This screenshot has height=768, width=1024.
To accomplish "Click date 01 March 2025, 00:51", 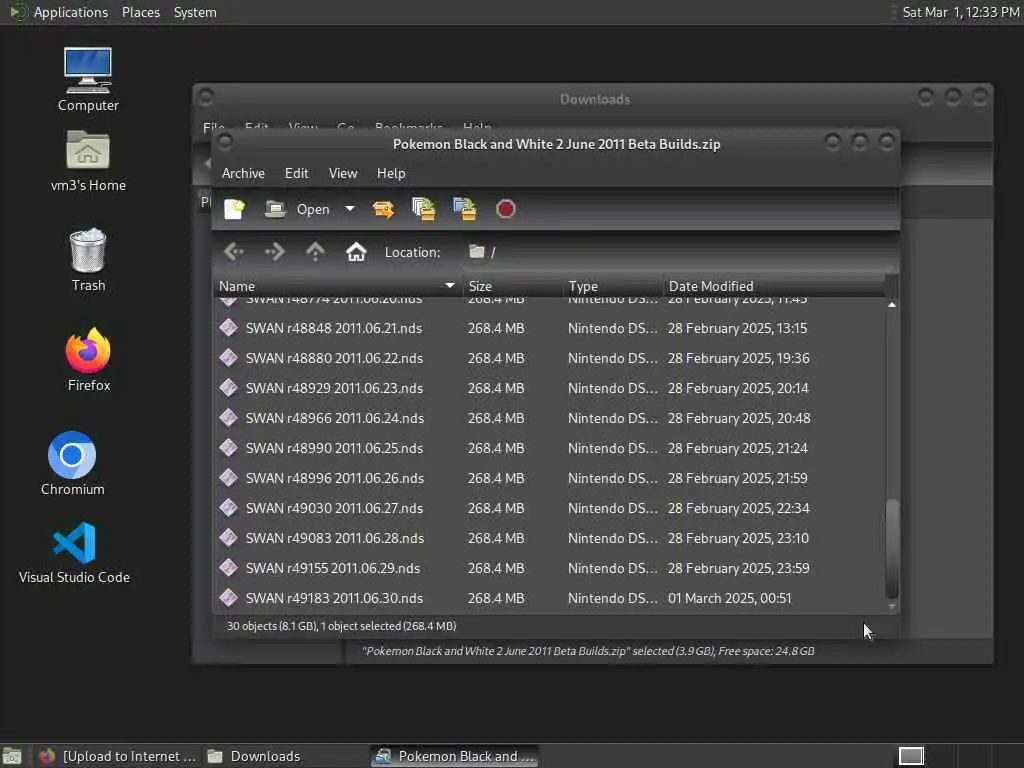I will click(729, 598).
